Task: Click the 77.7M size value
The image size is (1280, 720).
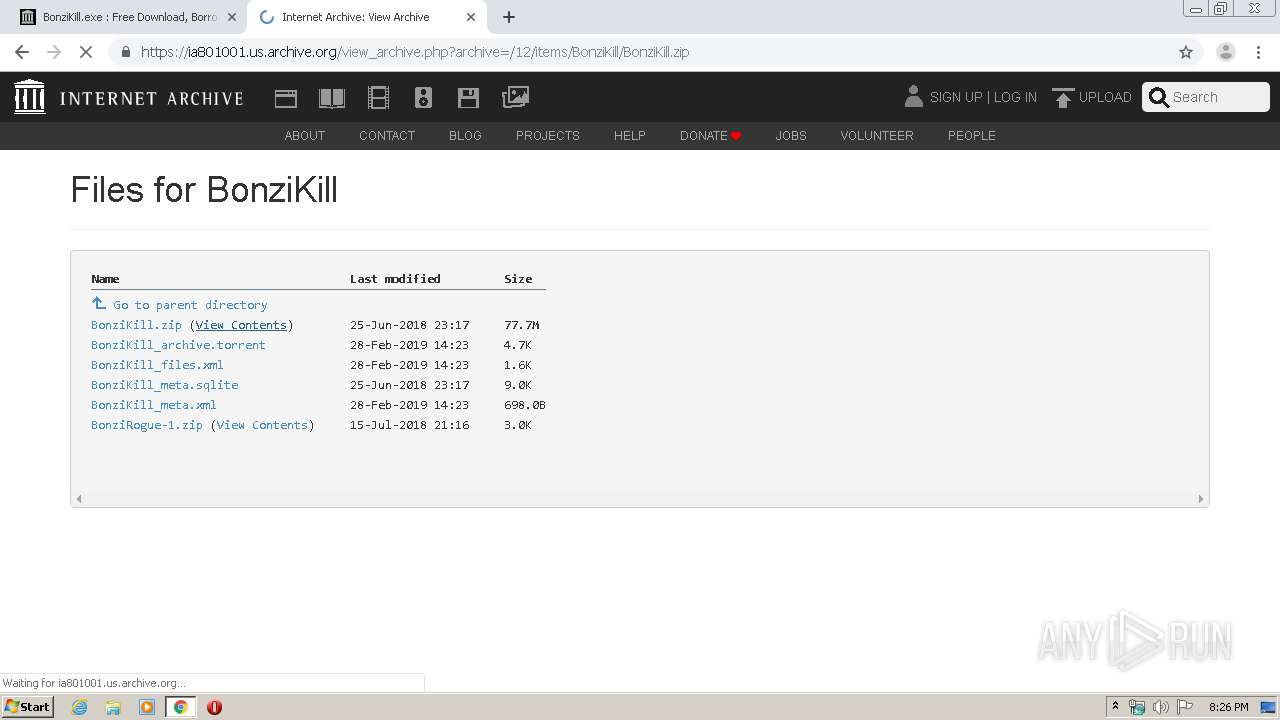Action: [x=522, y=325]
